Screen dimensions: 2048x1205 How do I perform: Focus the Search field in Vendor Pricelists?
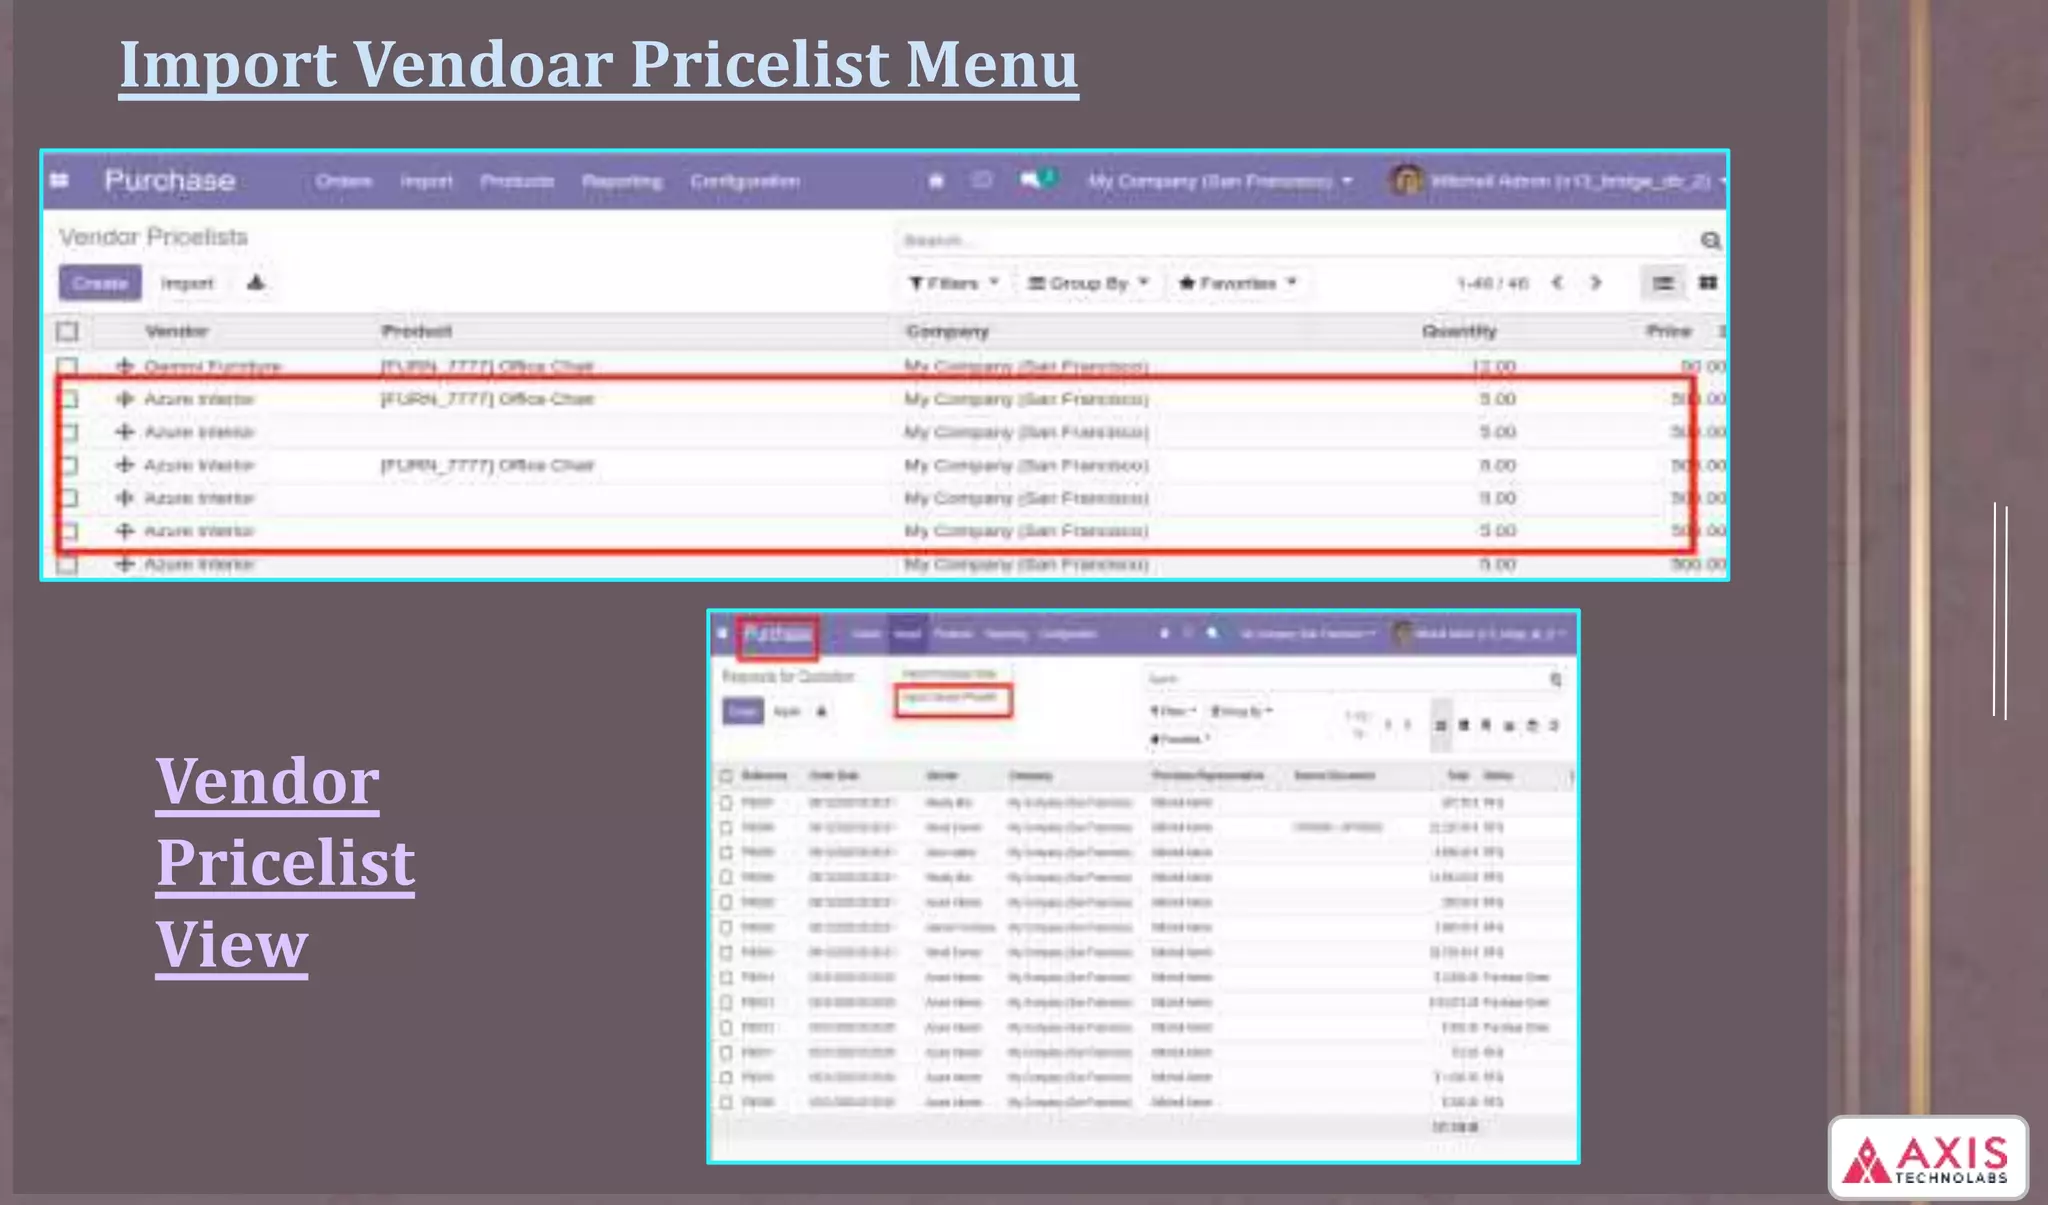point(1295,240)
